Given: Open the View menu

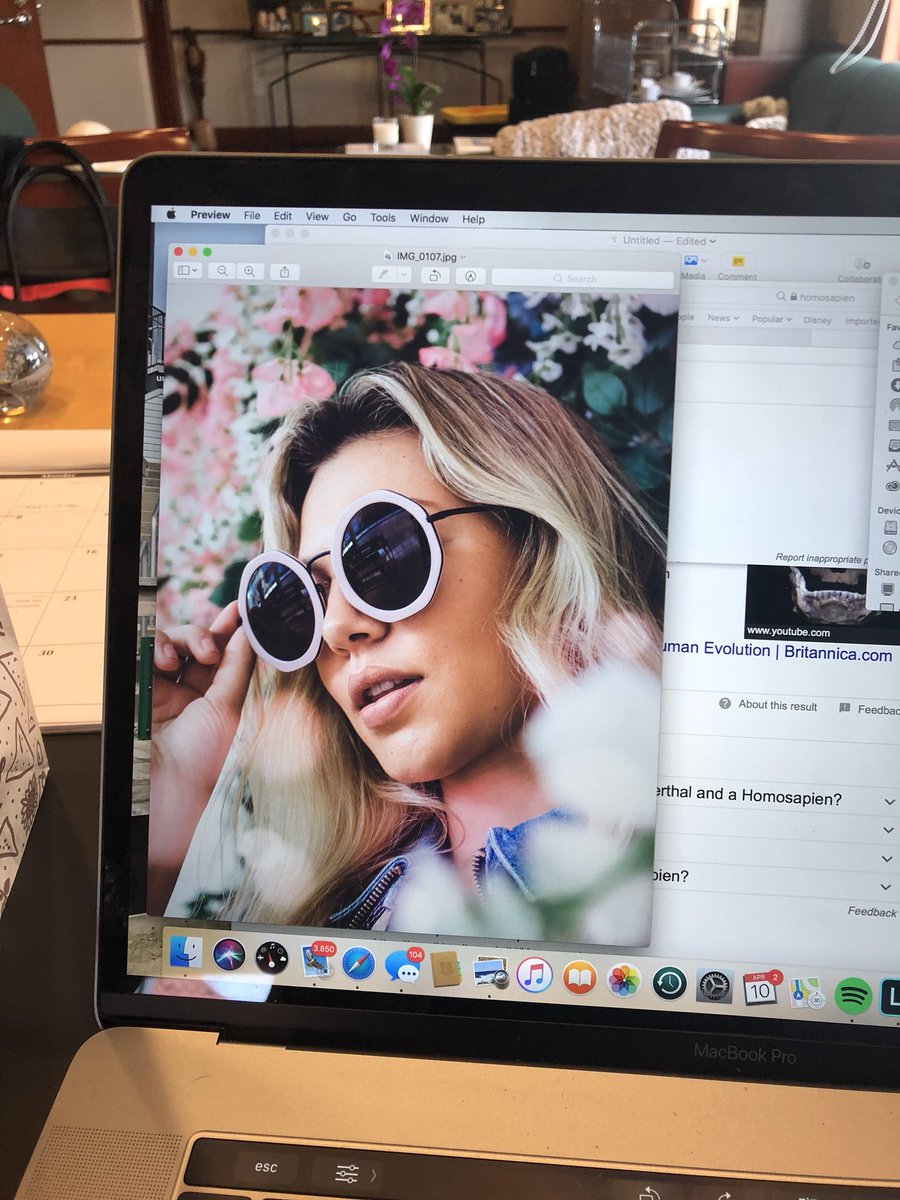Looking at the screenshot, I should 317,217.
